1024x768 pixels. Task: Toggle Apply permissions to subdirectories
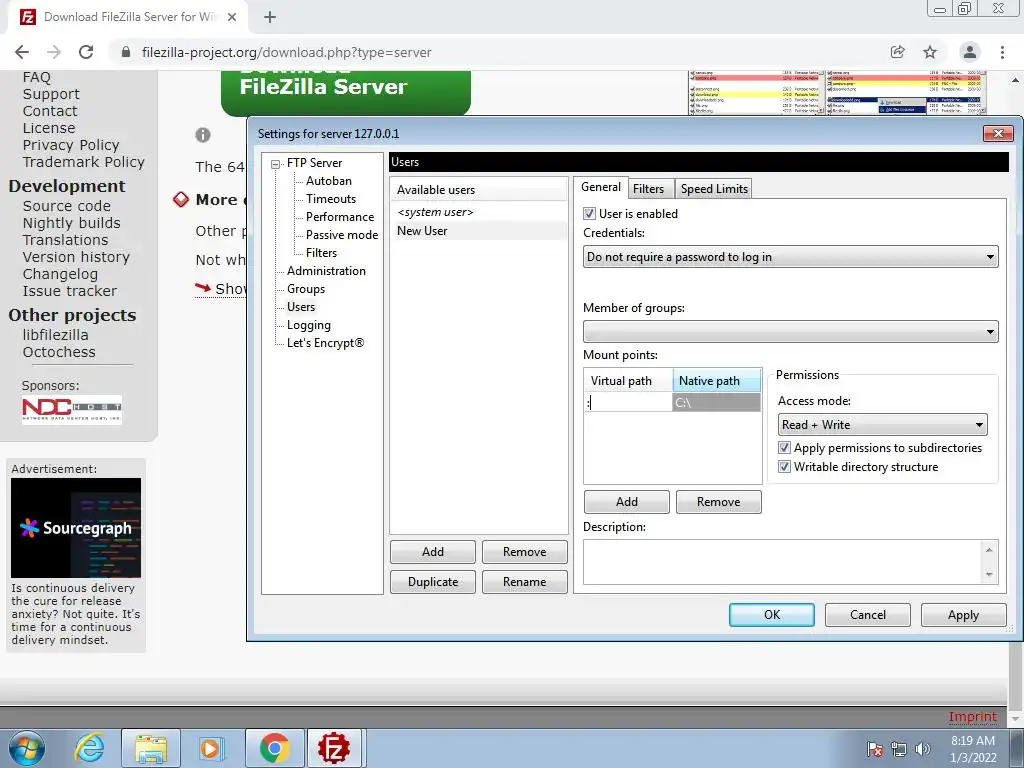tap(784, 448)
